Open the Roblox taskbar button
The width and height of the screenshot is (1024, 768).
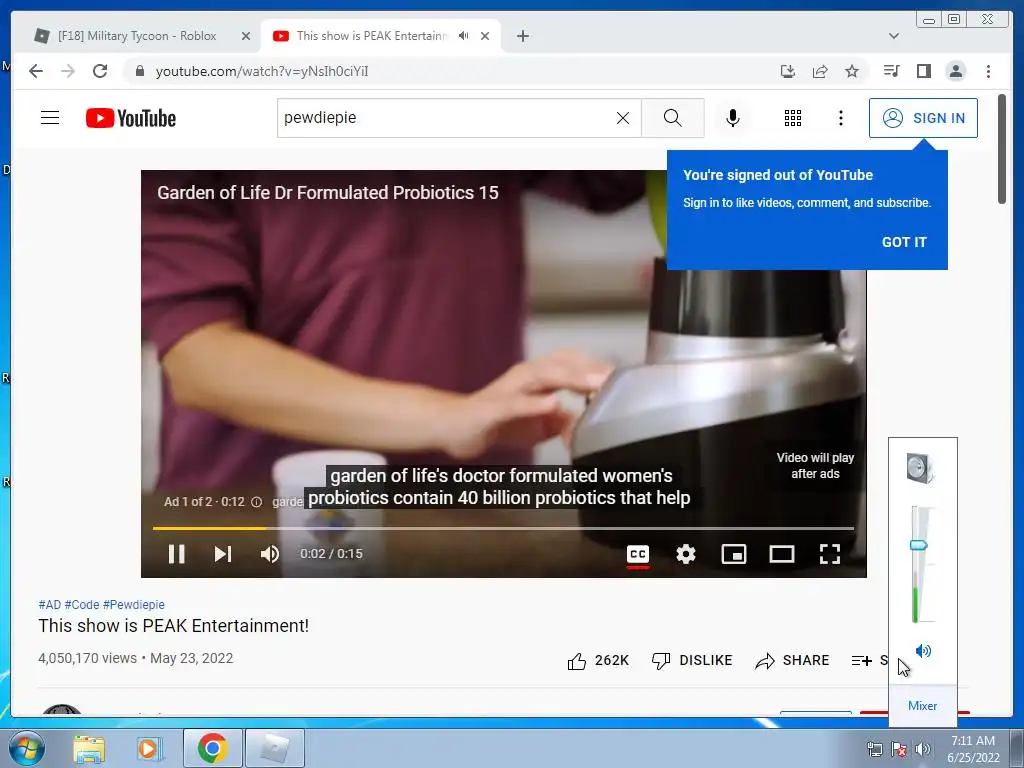(275, 748)
